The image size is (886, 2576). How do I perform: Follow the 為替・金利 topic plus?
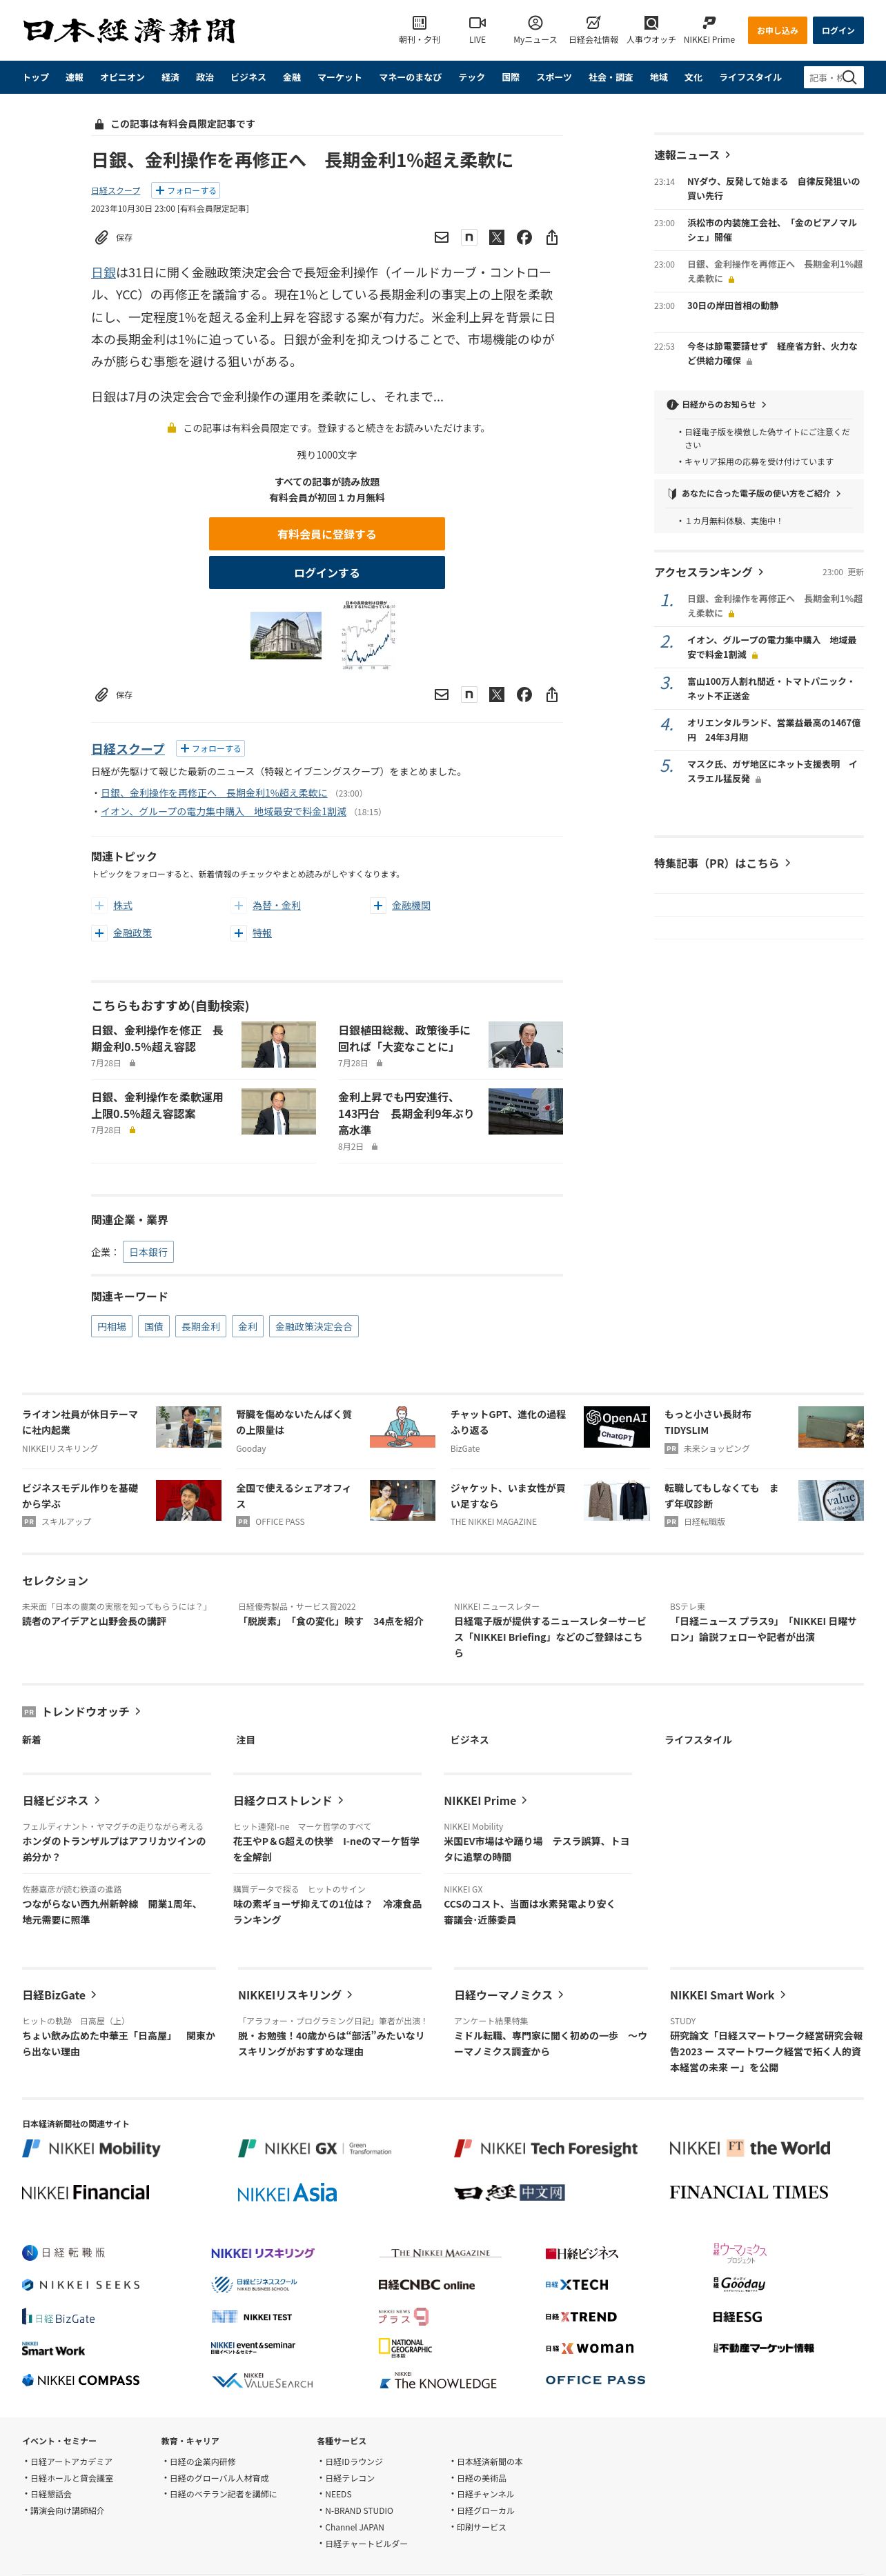tap(238, 905)
